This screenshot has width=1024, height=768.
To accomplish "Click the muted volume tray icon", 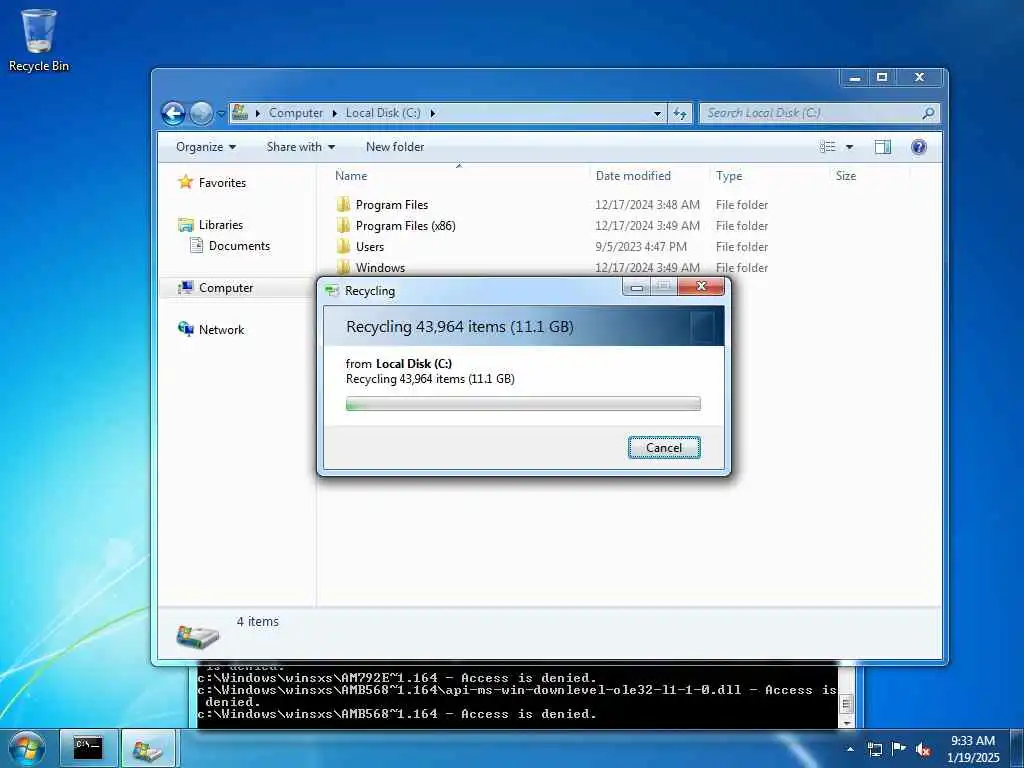I will click(x=923, y=749).
